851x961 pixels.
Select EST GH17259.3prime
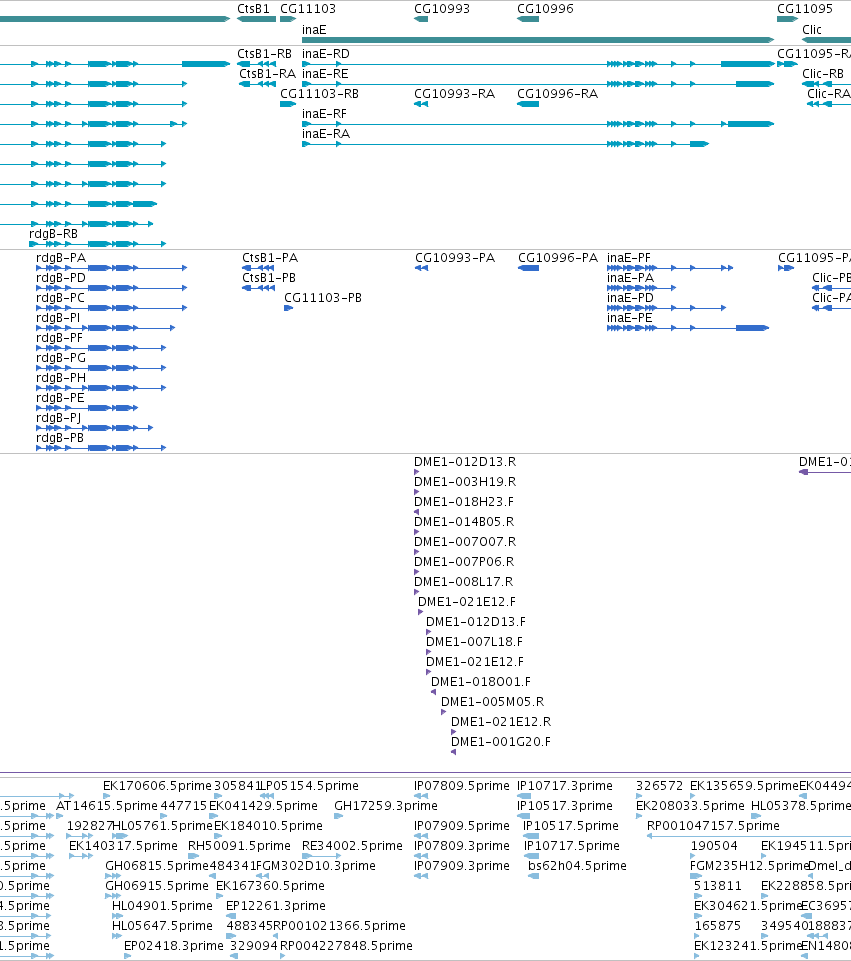339,816
